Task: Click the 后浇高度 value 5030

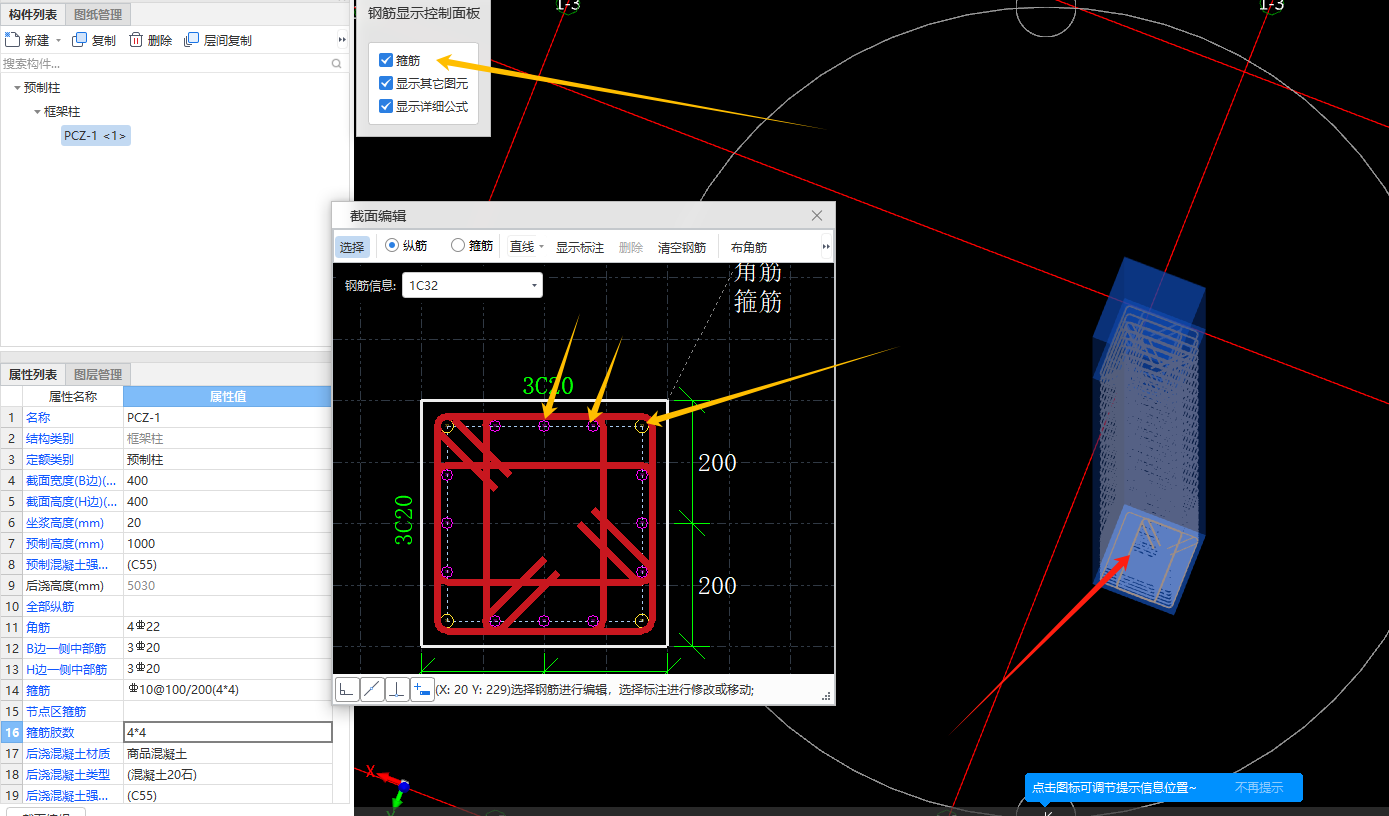Action: 227,585
